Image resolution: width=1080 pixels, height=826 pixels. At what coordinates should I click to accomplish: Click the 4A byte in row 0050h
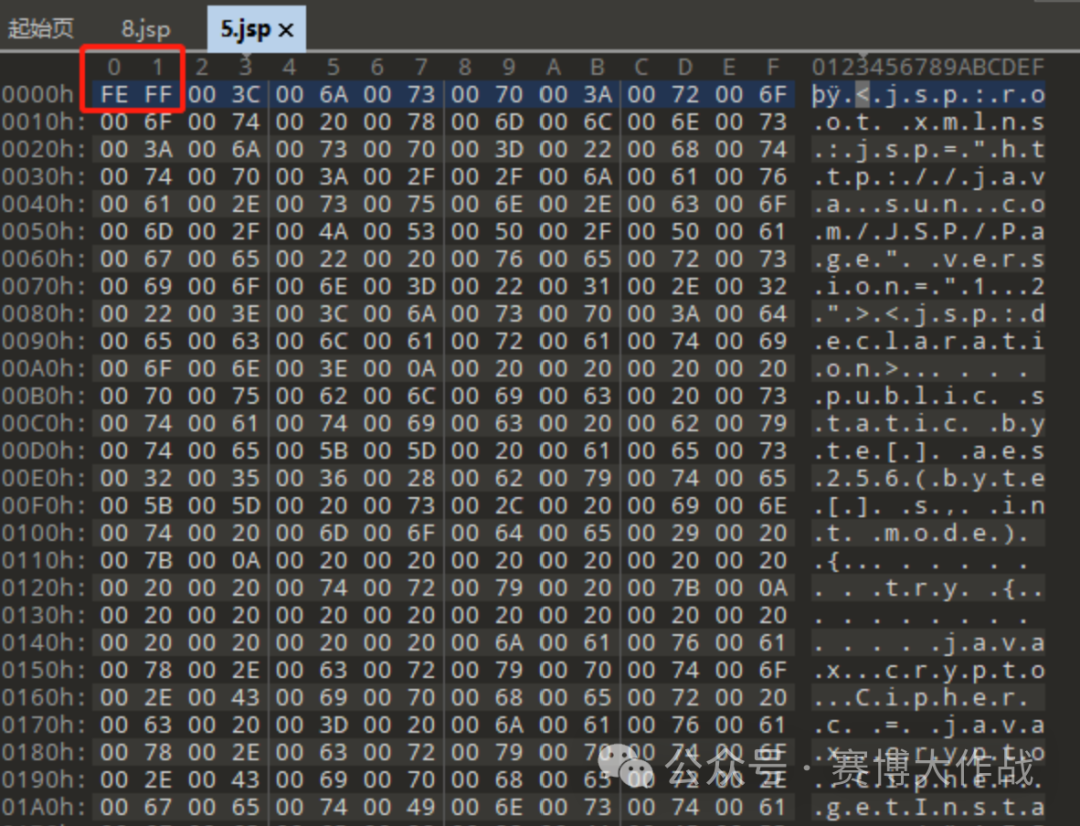tap(333, 231)
